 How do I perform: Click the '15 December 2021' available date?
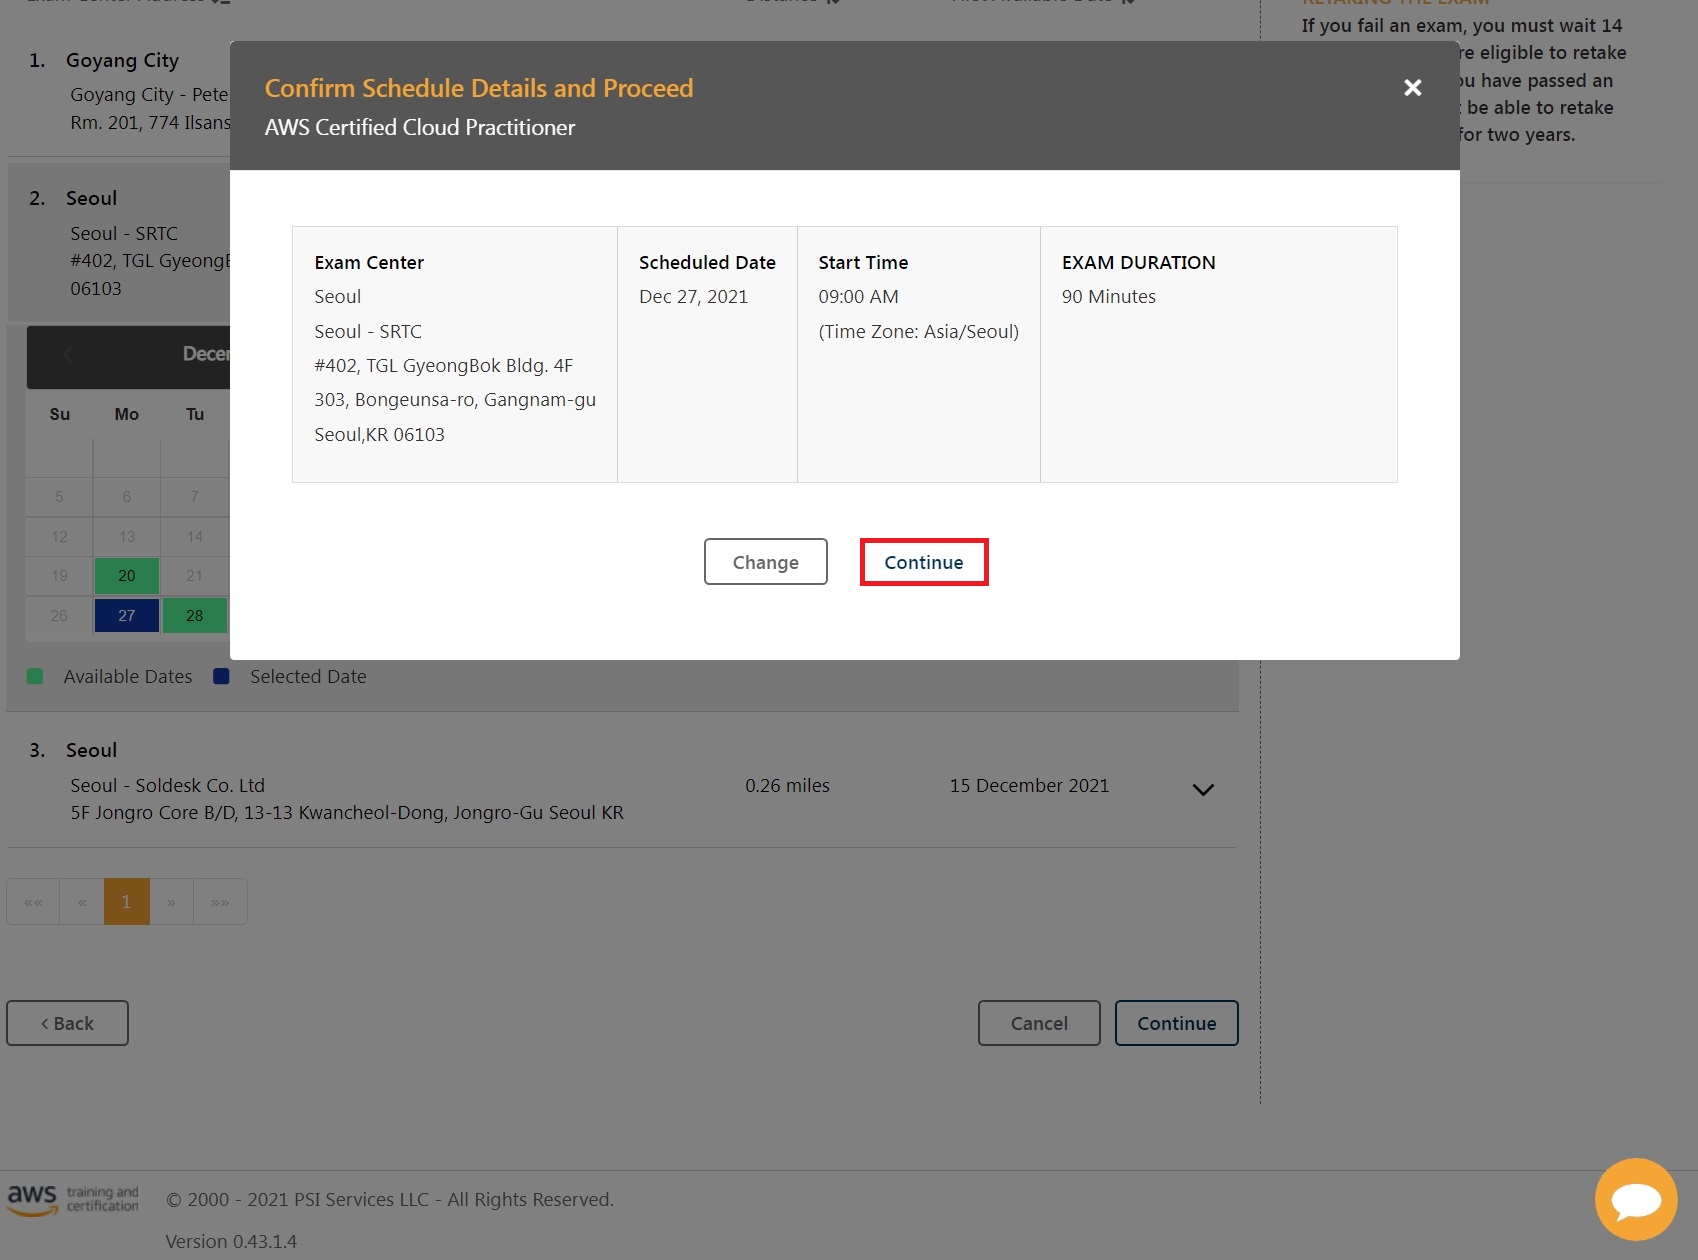(x=1029, y=785)
